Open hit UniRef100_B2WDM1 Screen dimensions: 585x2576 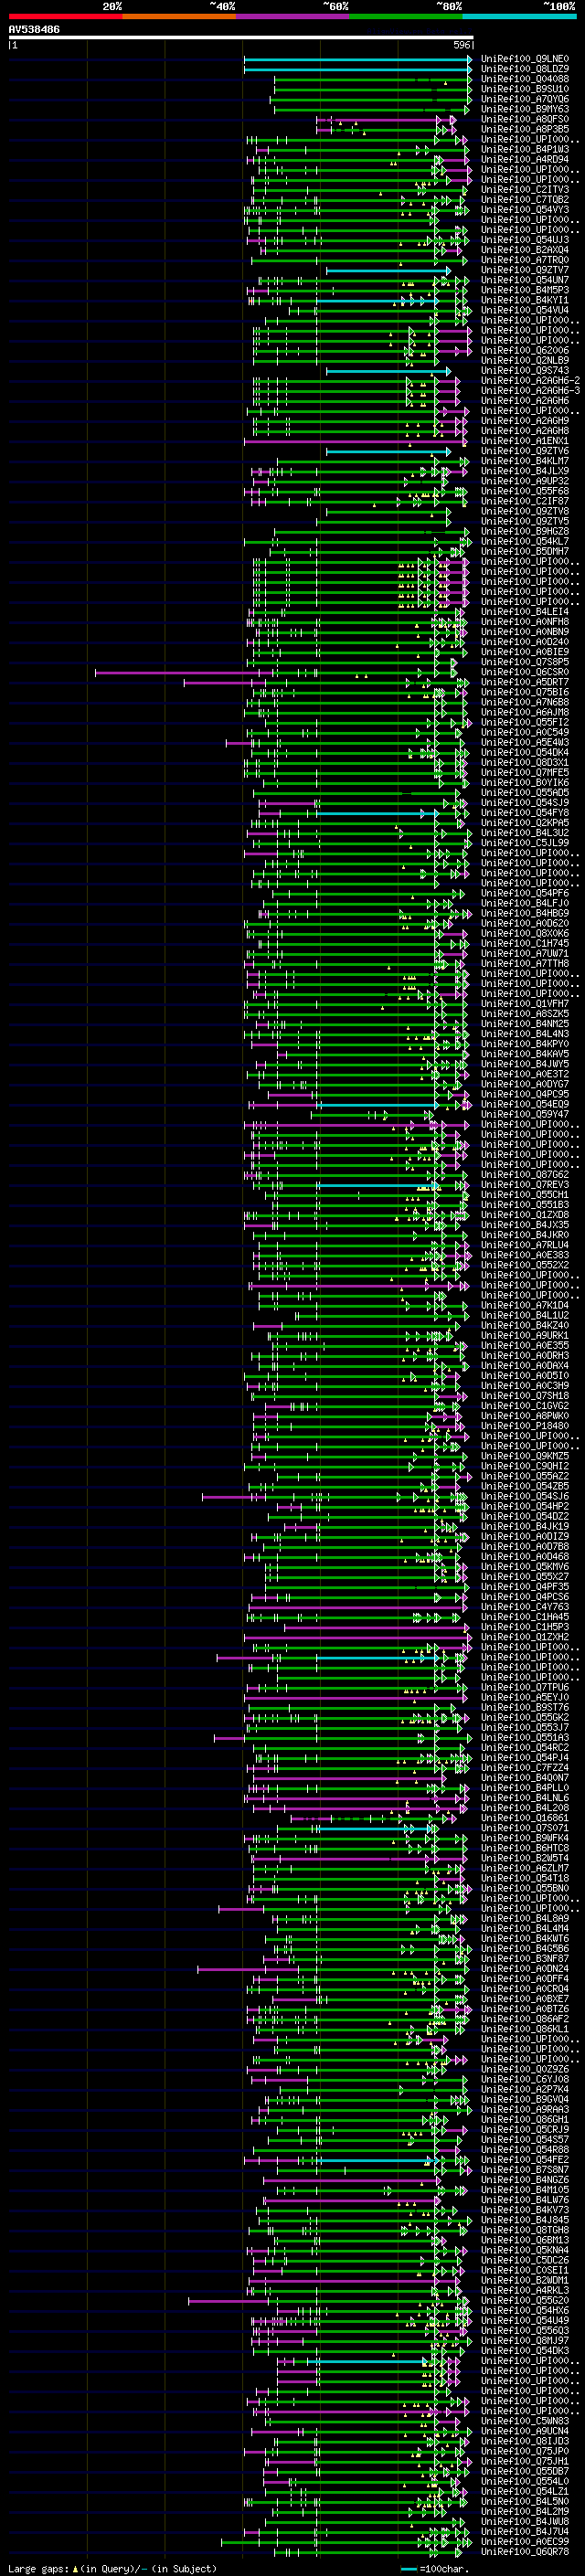pos(524,2280)
